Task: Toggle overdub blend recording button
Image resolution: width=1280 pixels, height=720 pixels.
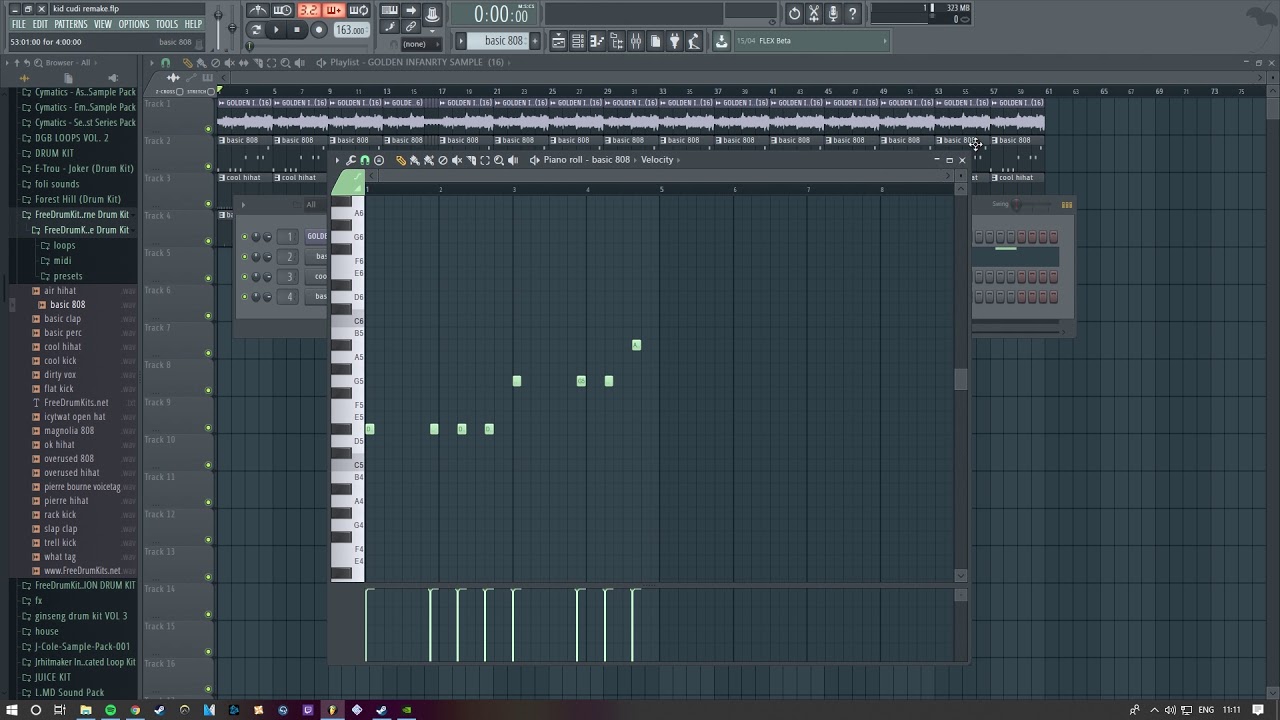Action: tap(333, 10)
